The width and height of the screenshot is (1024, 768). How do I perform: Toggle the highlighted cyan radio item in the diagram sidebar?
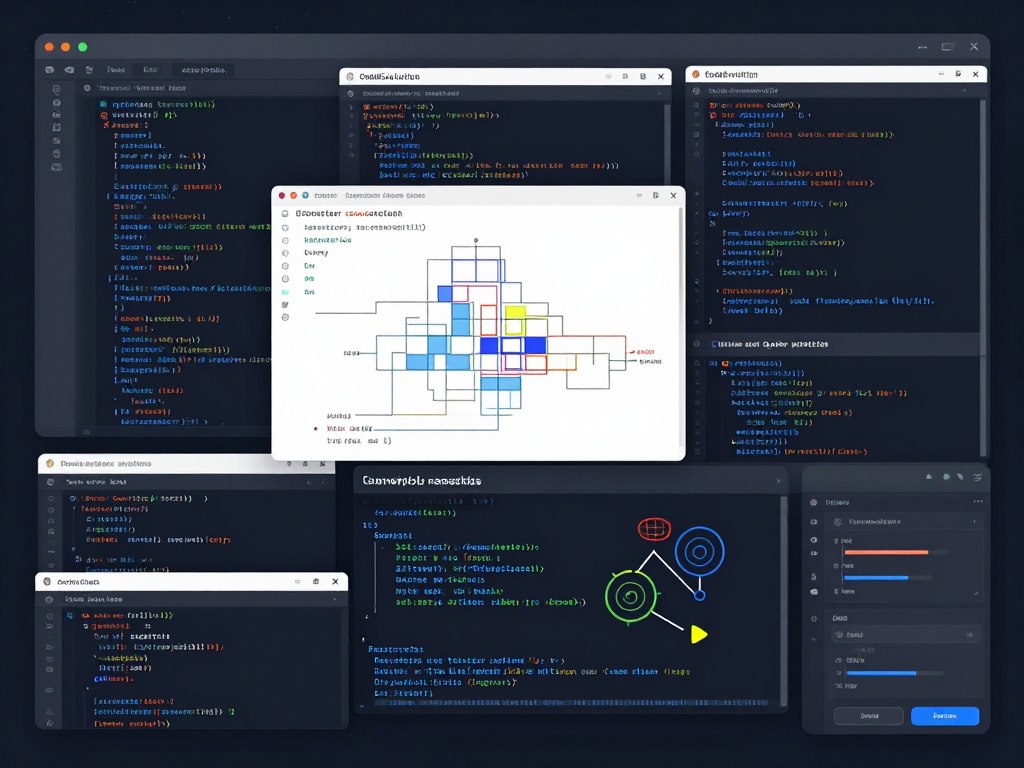286,291
